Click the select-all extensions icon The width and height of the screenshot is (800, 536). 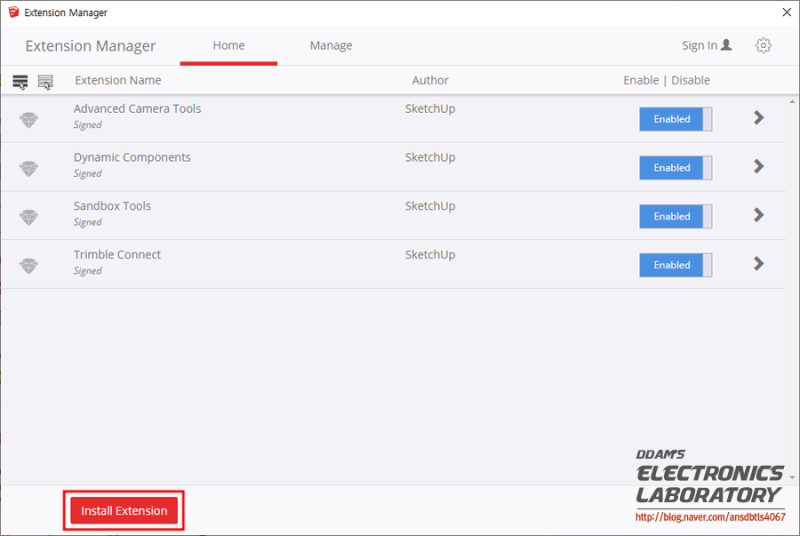click(x=20, y=82)
